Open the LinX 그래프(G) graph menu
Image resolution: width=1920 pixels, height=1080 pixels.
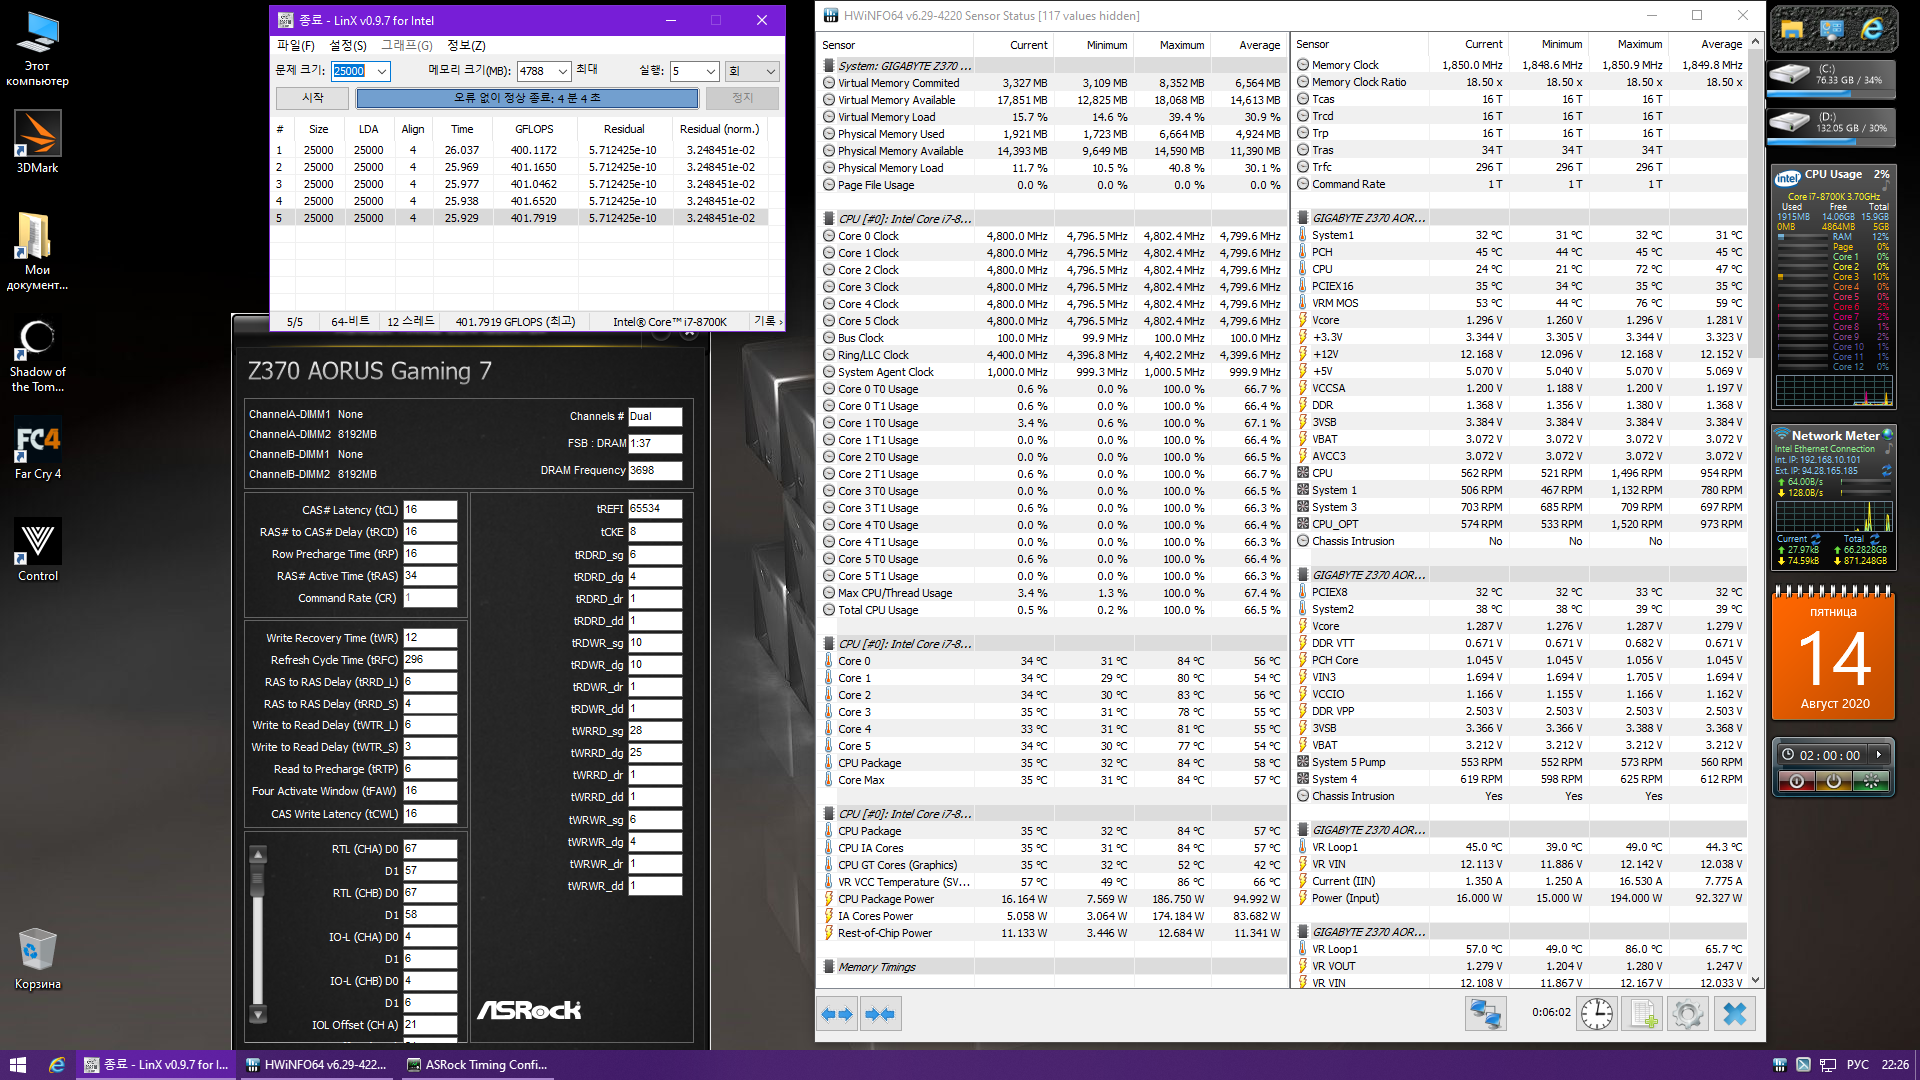pyautogui.click(x=406, y=45)
